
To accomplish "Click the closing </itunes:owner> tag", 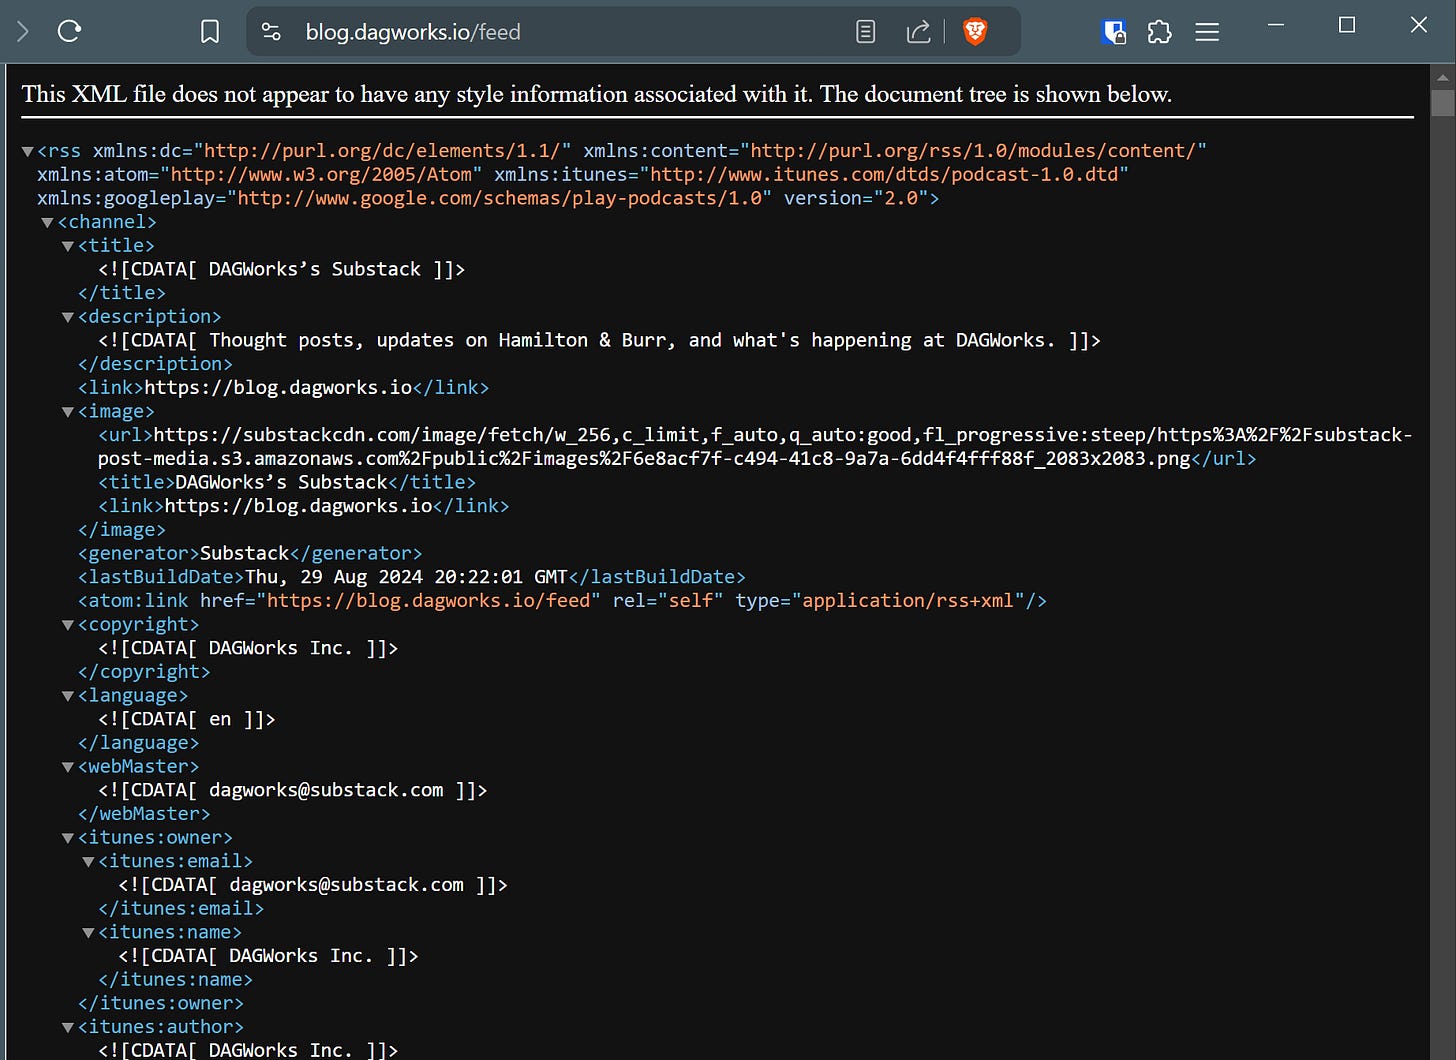I will click(x=160, y=1003).
